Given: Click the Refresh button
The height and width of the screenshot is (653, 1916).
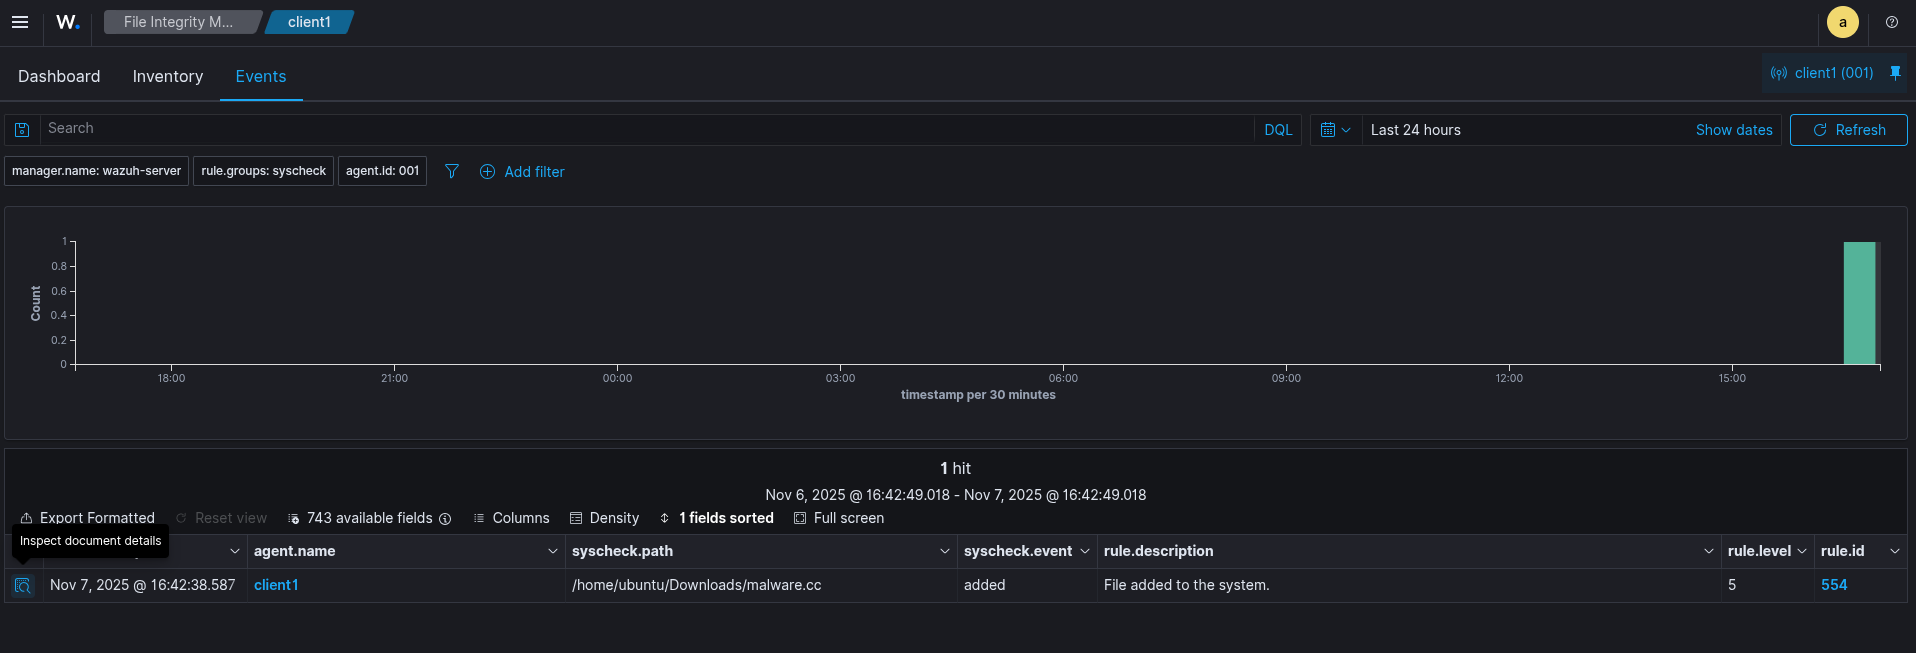Looking at the screenshot, I should (x=1848, y=130).
